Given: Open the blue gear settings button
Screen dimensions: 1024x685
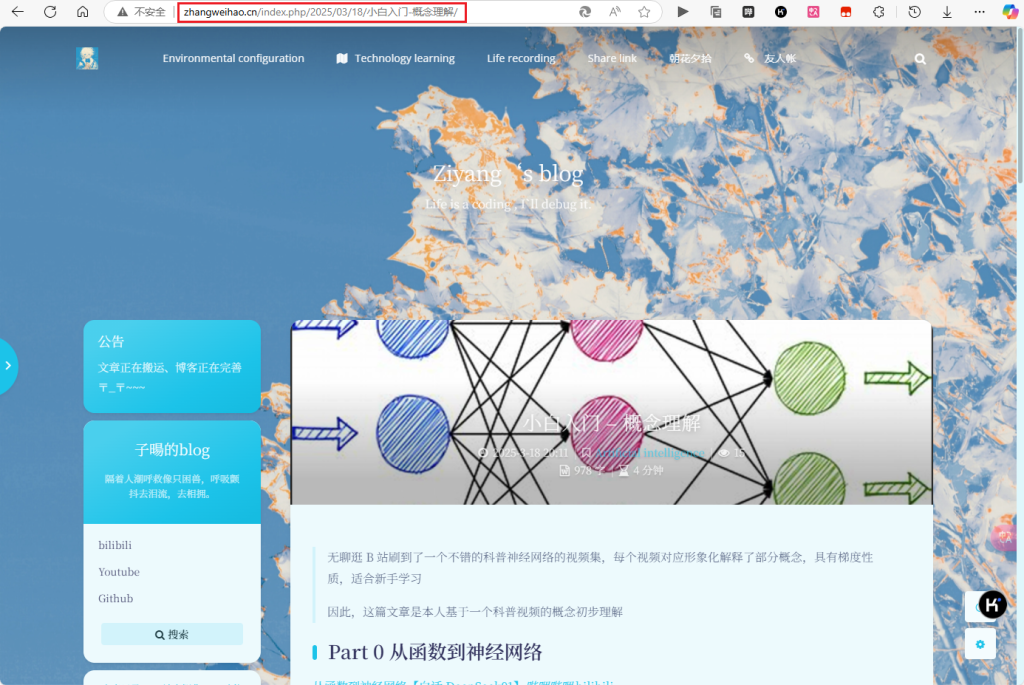Looking at the screenshot, I should (980, 645).
